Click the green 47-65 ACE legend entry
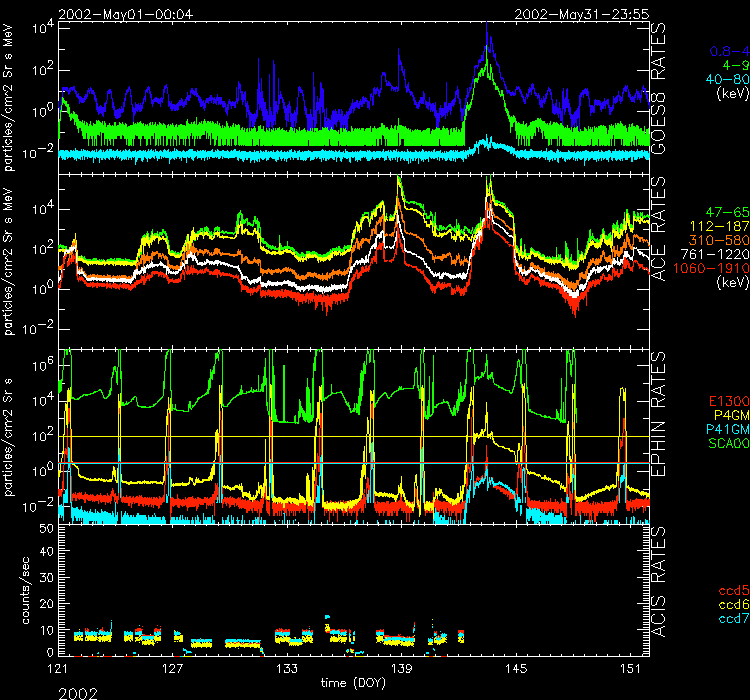 point(722,214)
